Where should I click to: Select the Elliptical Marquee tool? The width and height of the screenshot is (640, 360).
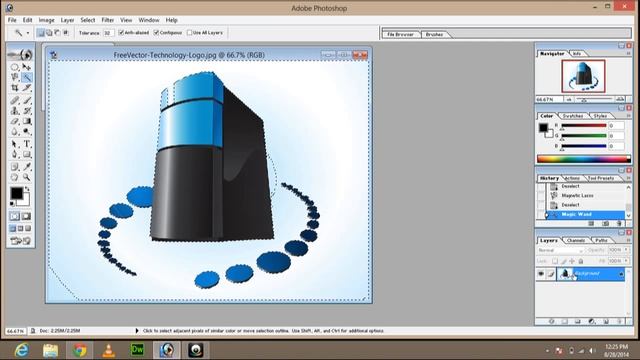15,67
